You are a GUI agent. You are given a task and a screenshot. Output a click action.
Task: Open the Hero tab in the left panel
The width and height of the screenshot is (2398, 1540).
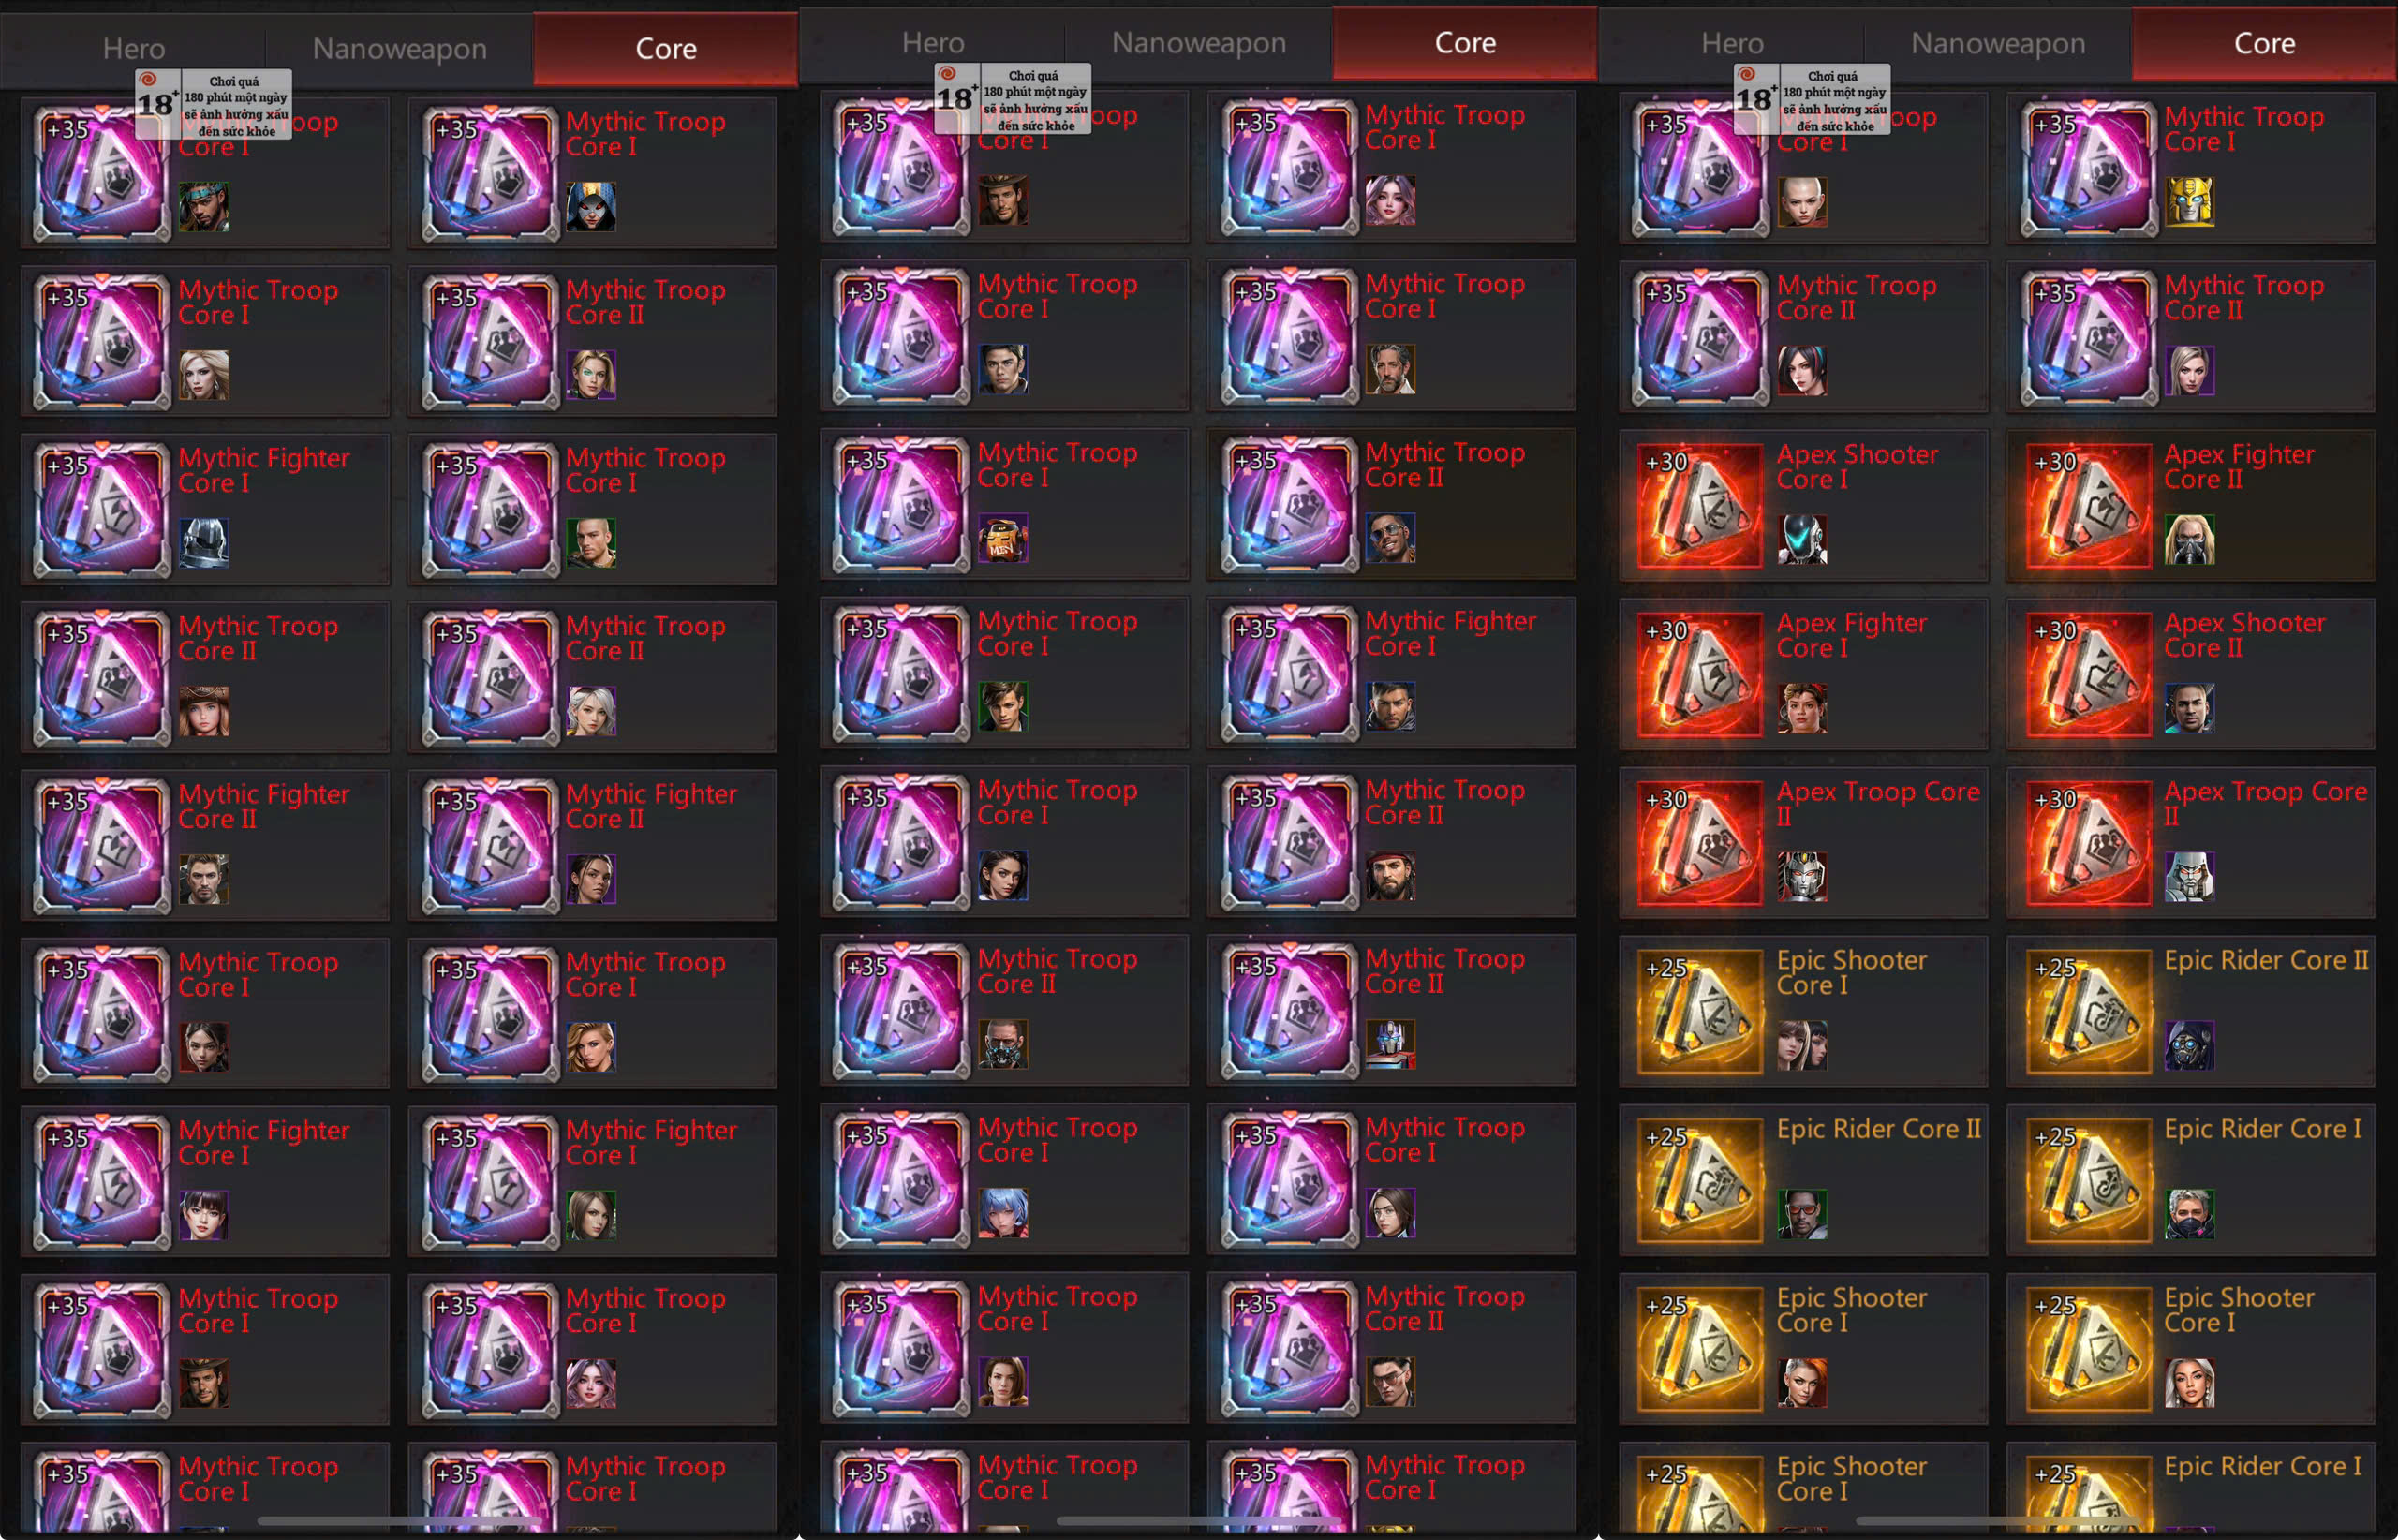[134, 48]
